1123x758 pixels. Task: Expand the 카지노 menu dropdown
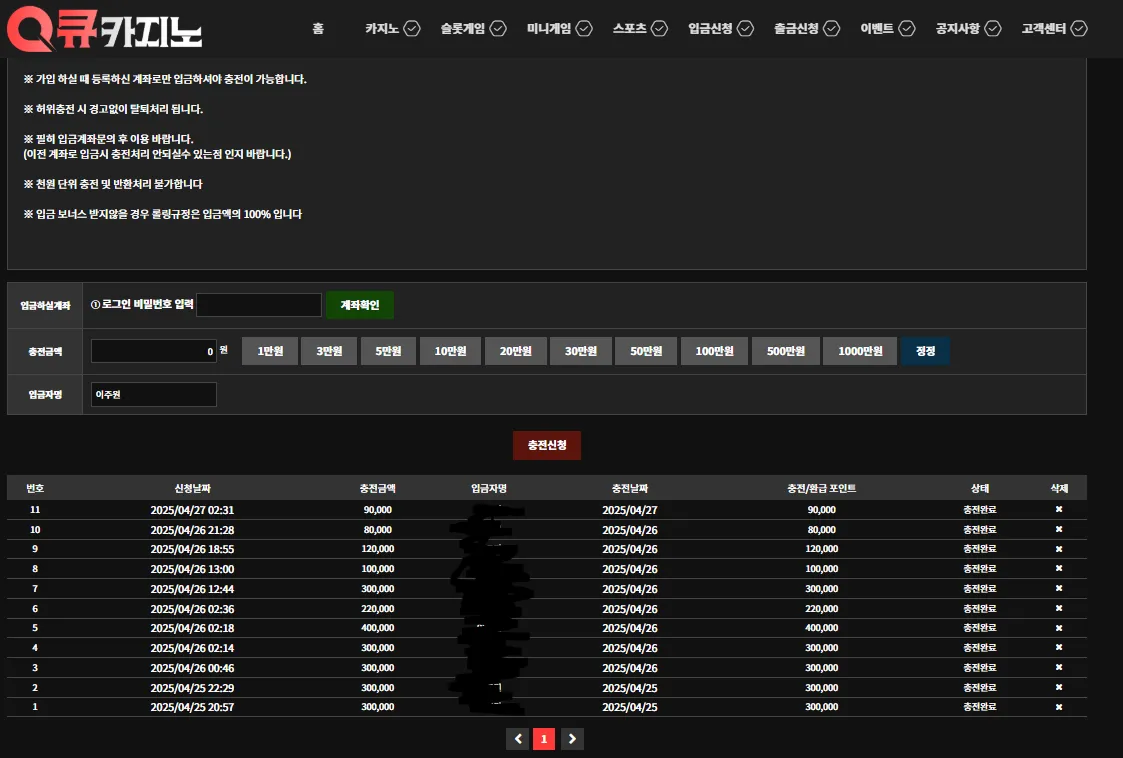(x=412, y=29)
